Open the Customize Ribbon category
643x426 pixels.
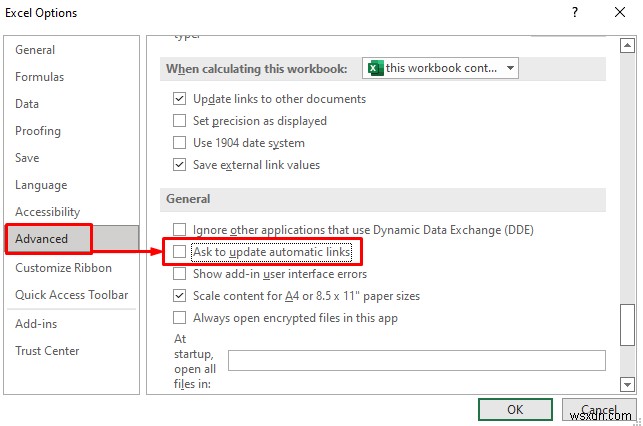[63, 268]
